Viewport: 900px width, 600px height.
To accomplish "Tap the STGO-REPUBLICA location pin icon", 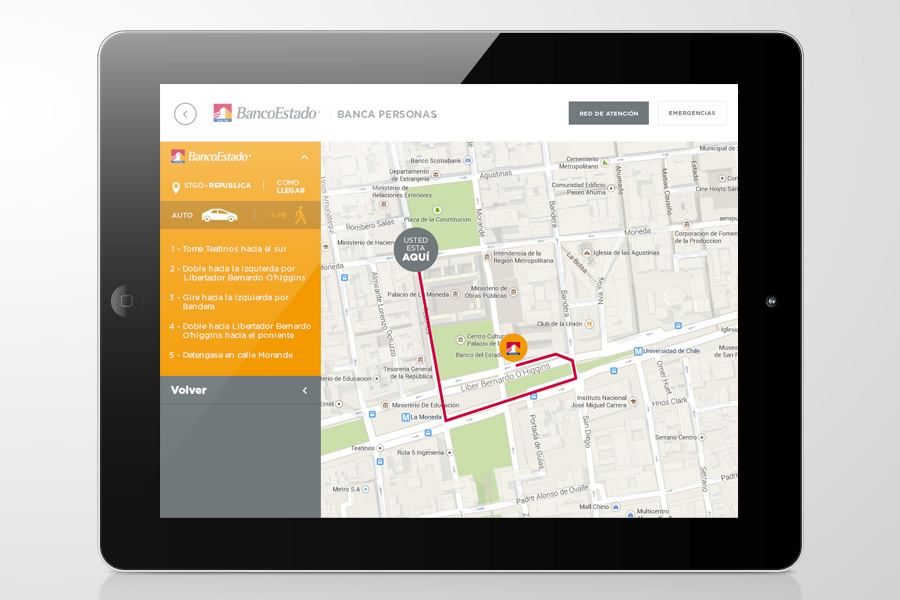I will pyautogui.click(x=176, y=187).
